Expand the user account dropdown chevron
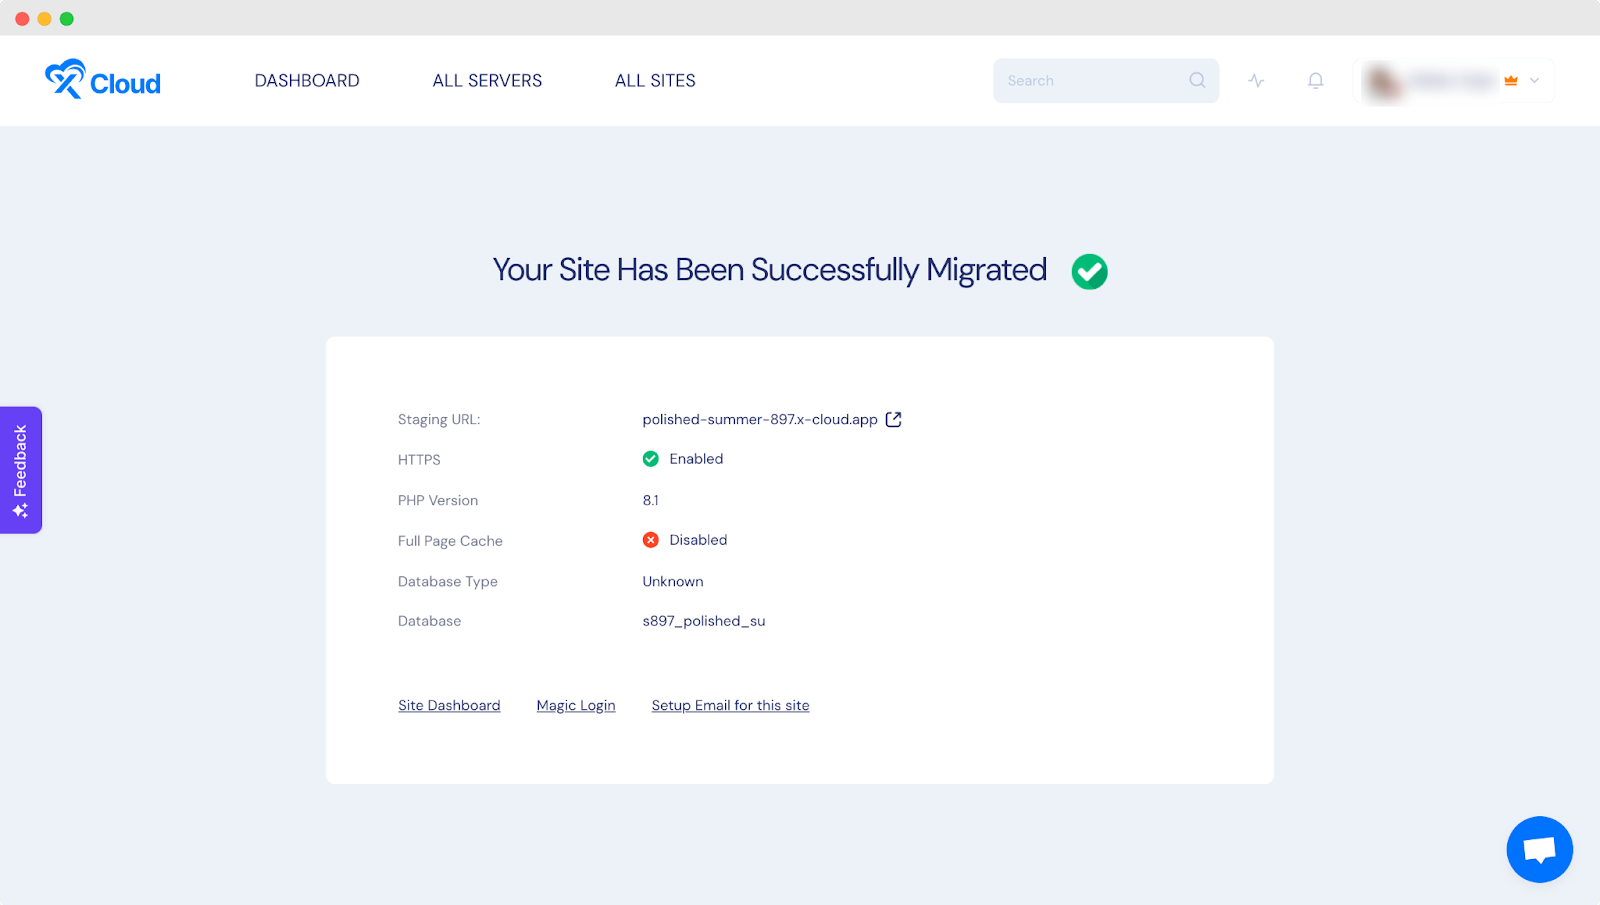Viewport: 1600px width, 905px height. (x=1535, y=81)
